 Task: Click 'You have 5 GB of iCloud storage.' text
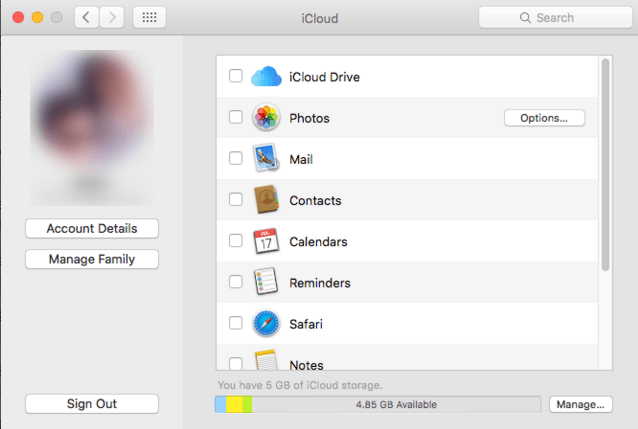click(300, 385)
